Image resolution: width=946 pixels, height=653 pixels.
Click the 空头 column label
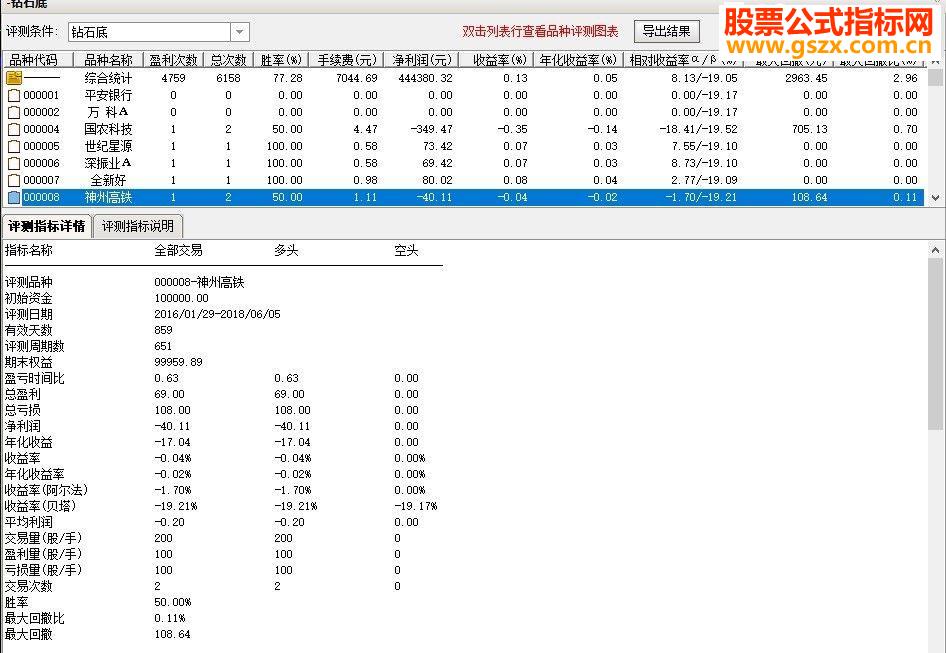[406, 250]
